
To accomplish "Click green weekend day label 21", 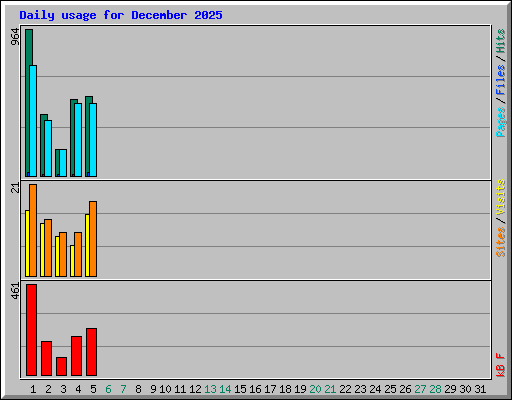I will tap(330, 389).
